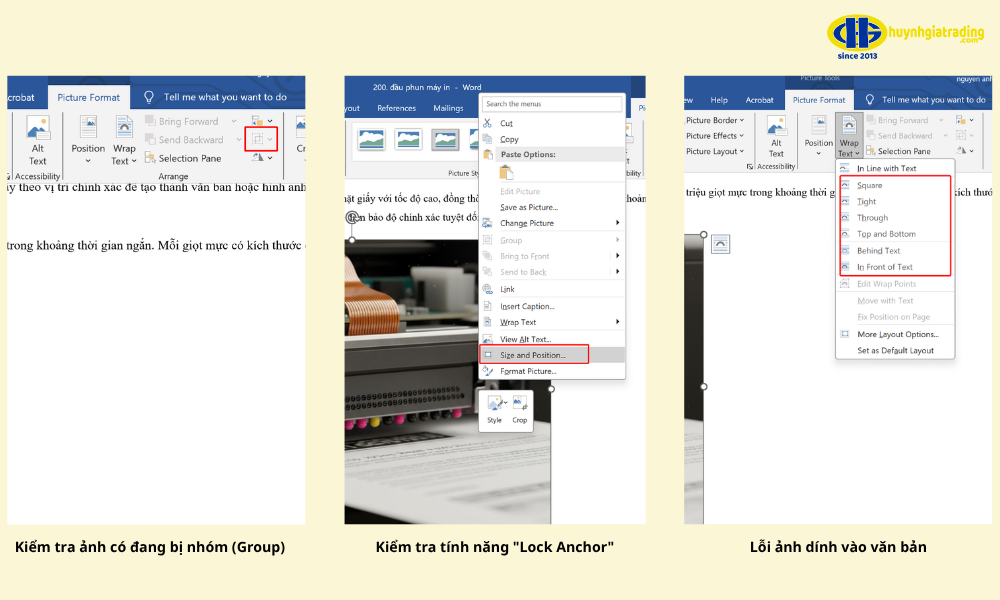Open the References ribbon tab

(x=396, y=108)
